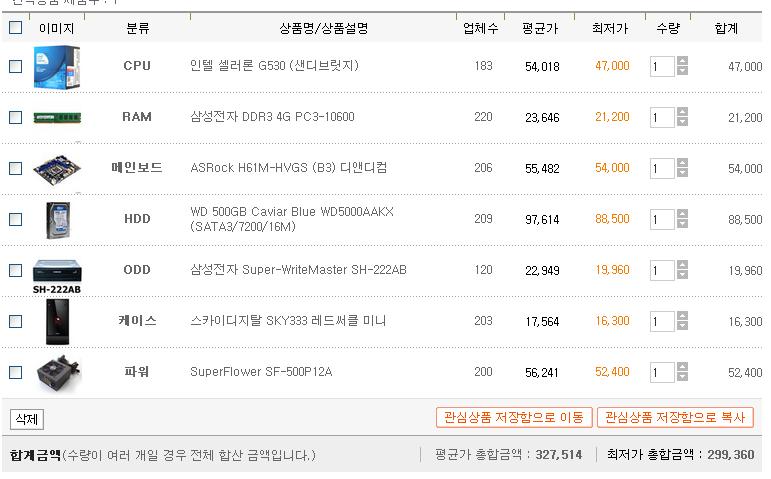
Task: Click 관심상품 저장함으로 이동 button
Action: coord(514,418)
